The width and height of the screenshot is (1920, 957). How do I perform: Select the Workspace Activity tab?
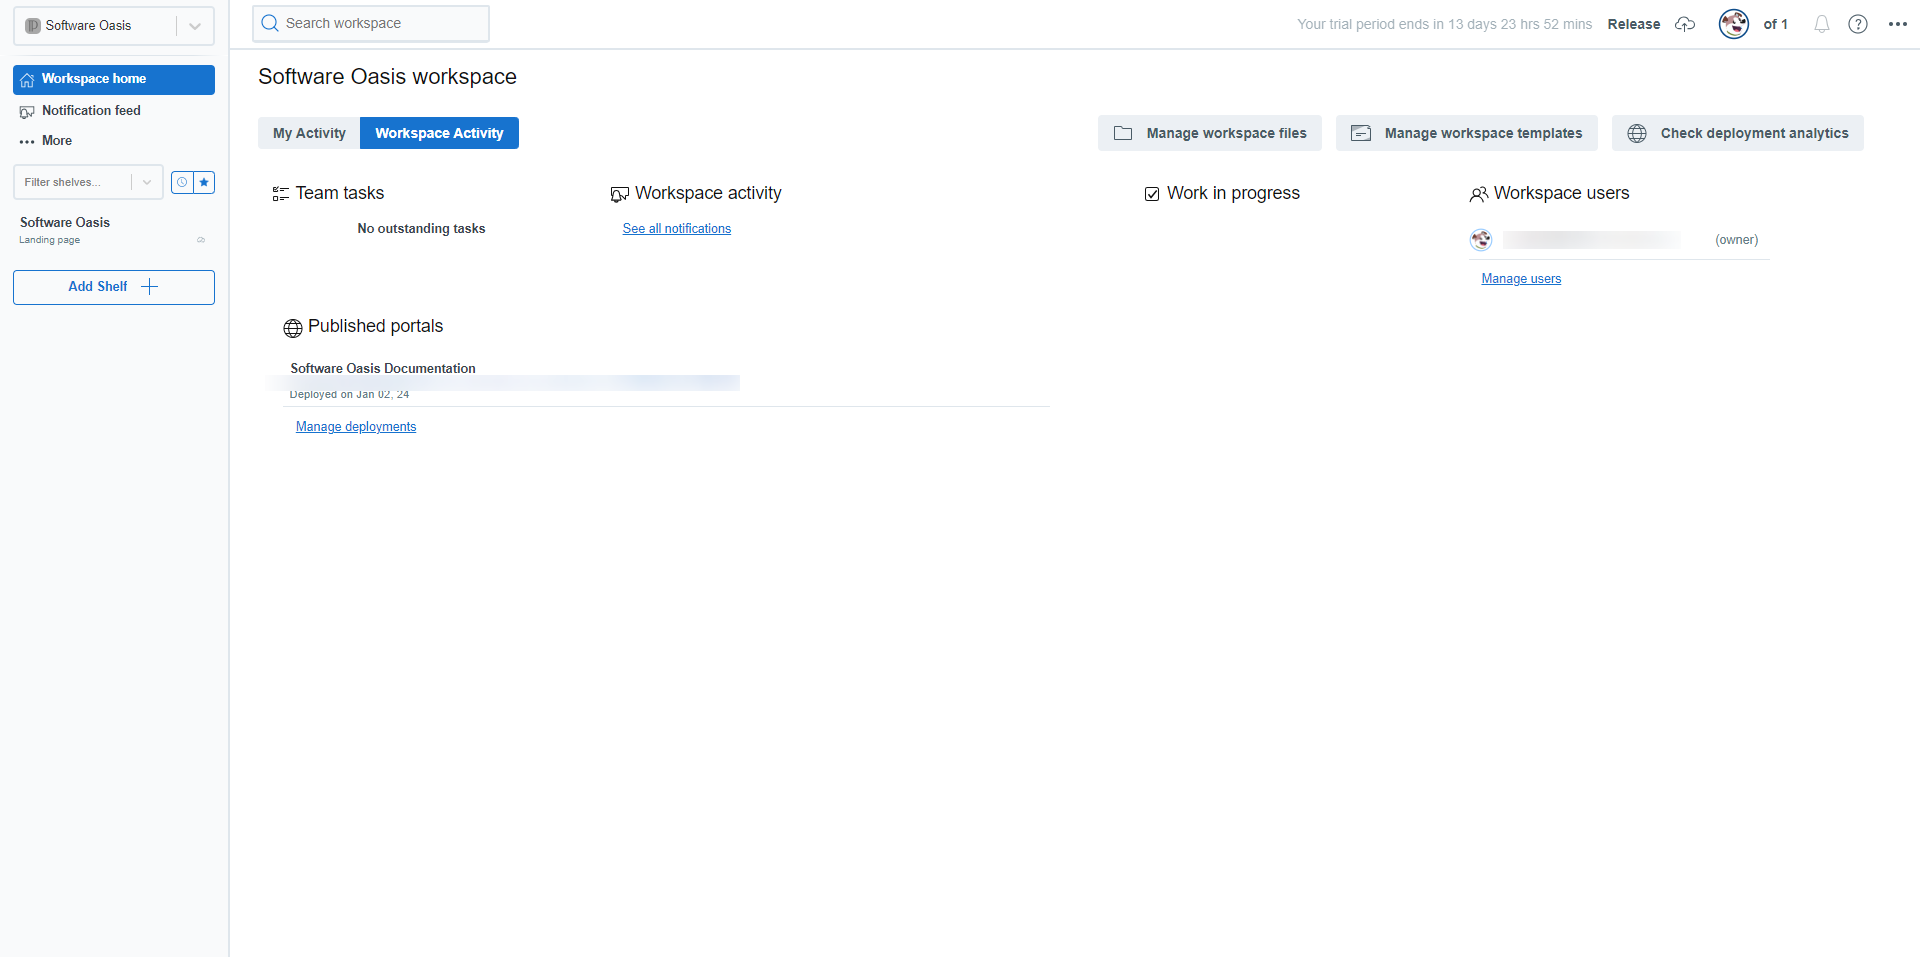(438, 132)
